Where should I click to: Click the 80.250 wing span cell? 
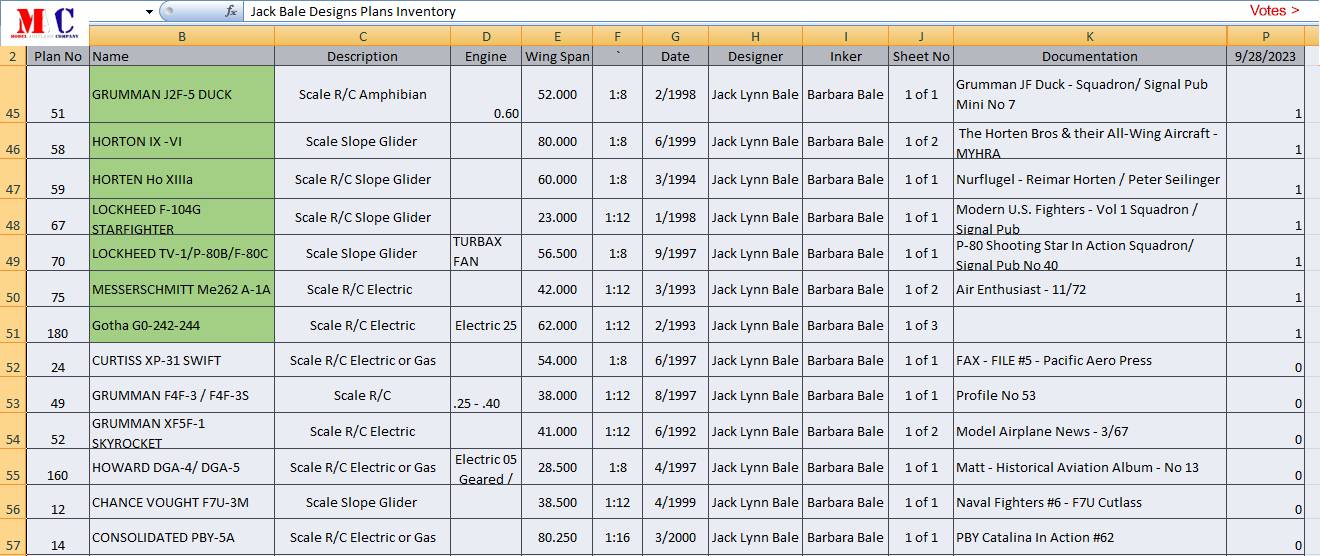[557, 537]
